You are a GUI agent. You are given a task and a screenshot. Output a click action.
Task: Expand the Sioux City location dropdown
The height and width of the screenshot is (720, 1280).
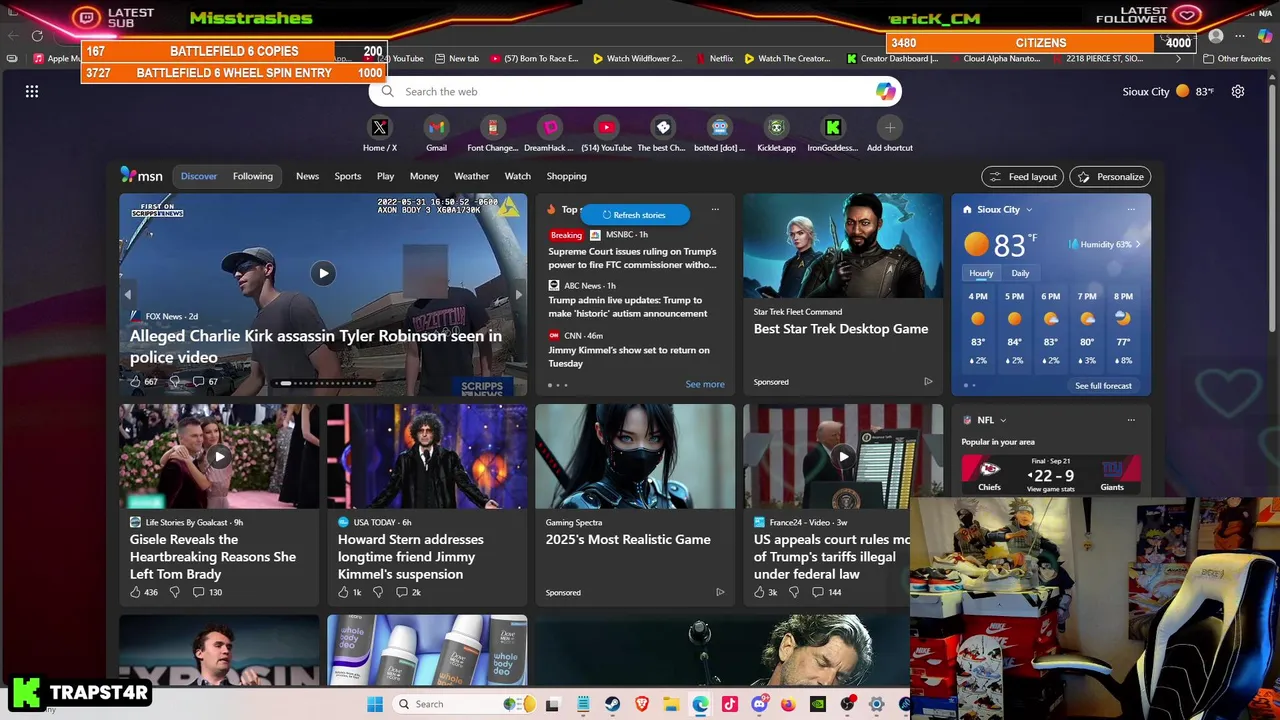1029,210
